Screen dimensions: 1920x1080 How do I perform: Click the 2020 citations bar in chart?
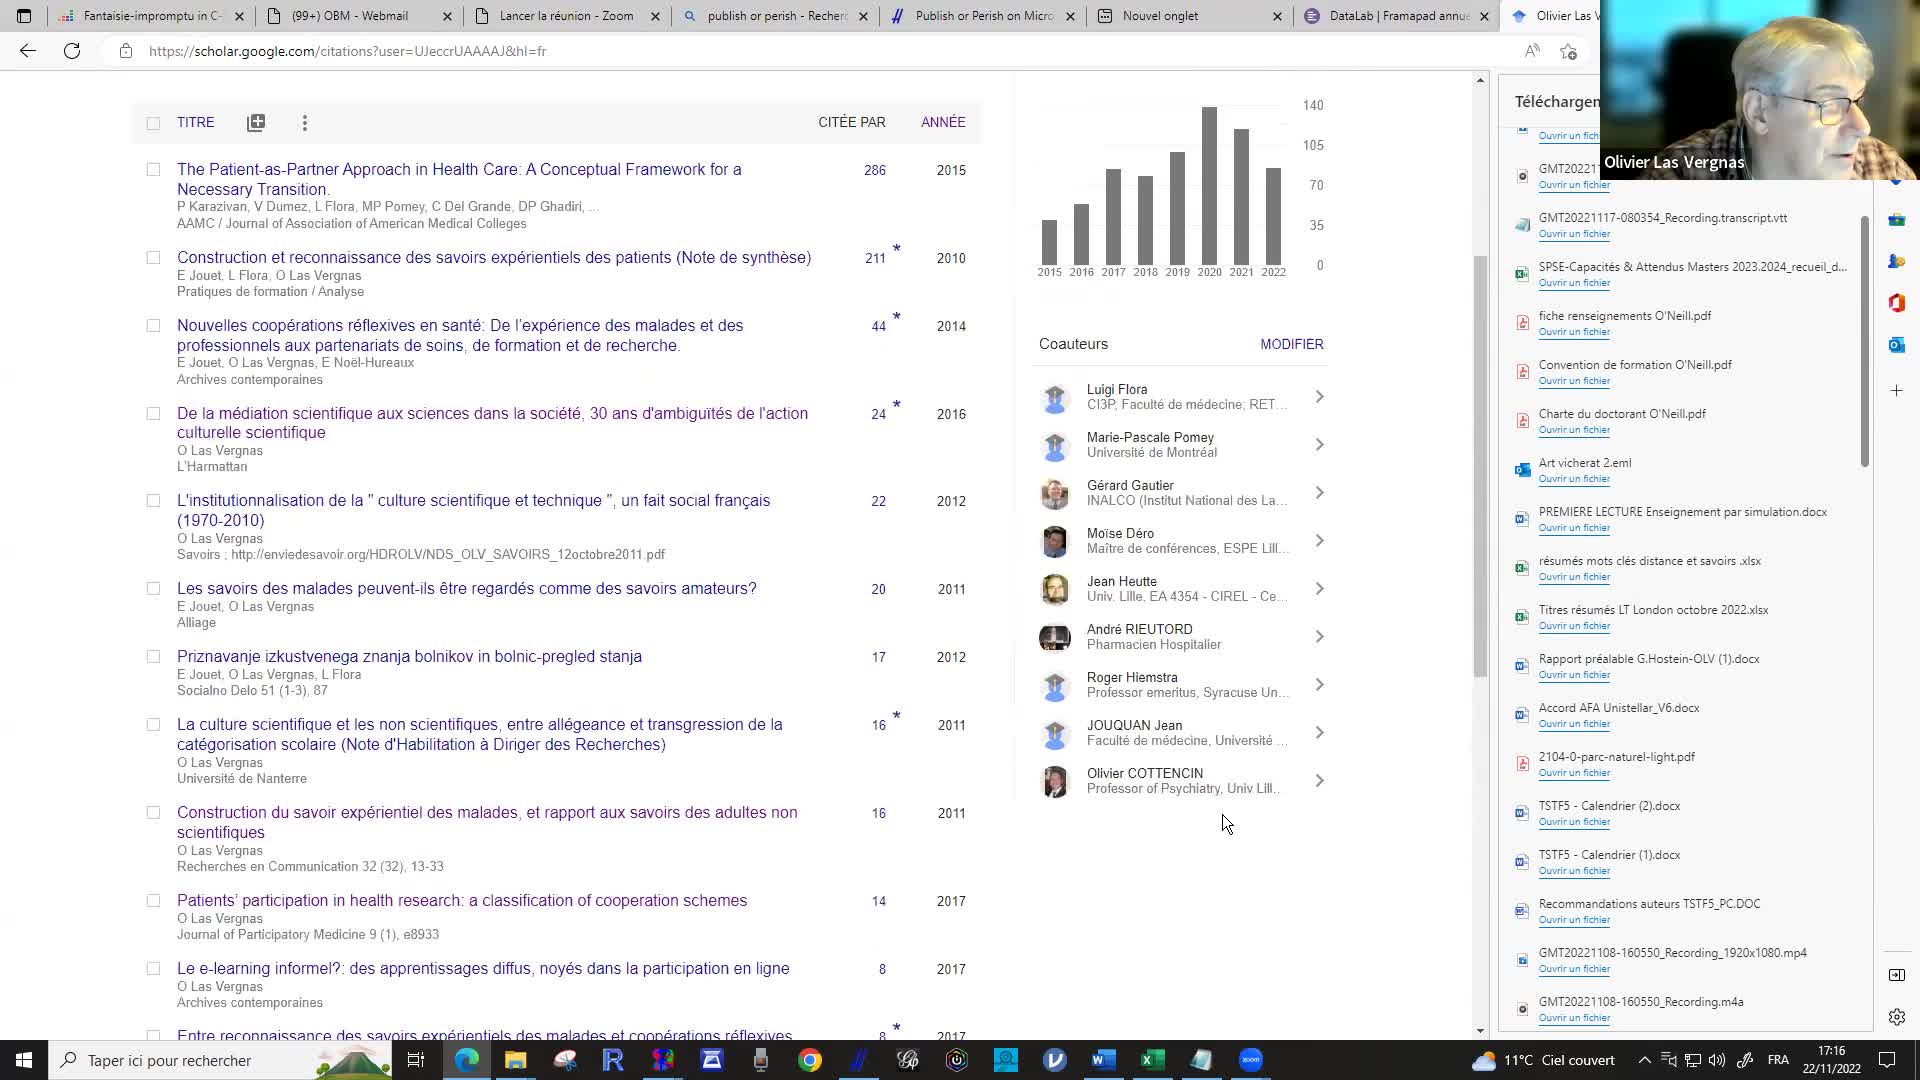[x=1209, y=185]
